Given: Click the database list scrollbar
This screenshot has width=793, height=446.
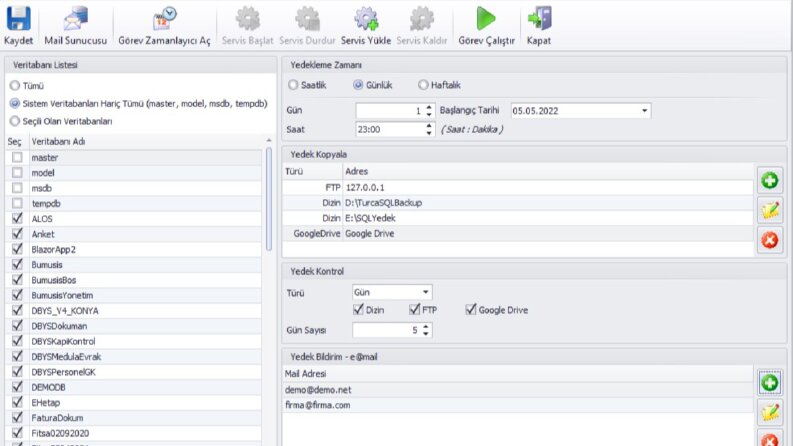Looking at the screenshot, I should coord(269,199).
